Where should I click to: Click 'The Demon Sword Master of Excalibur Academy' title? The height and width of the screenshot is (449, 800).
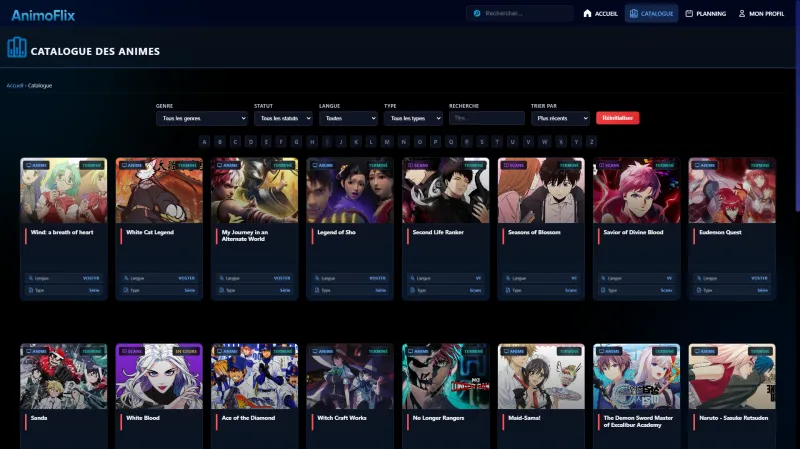638,421
